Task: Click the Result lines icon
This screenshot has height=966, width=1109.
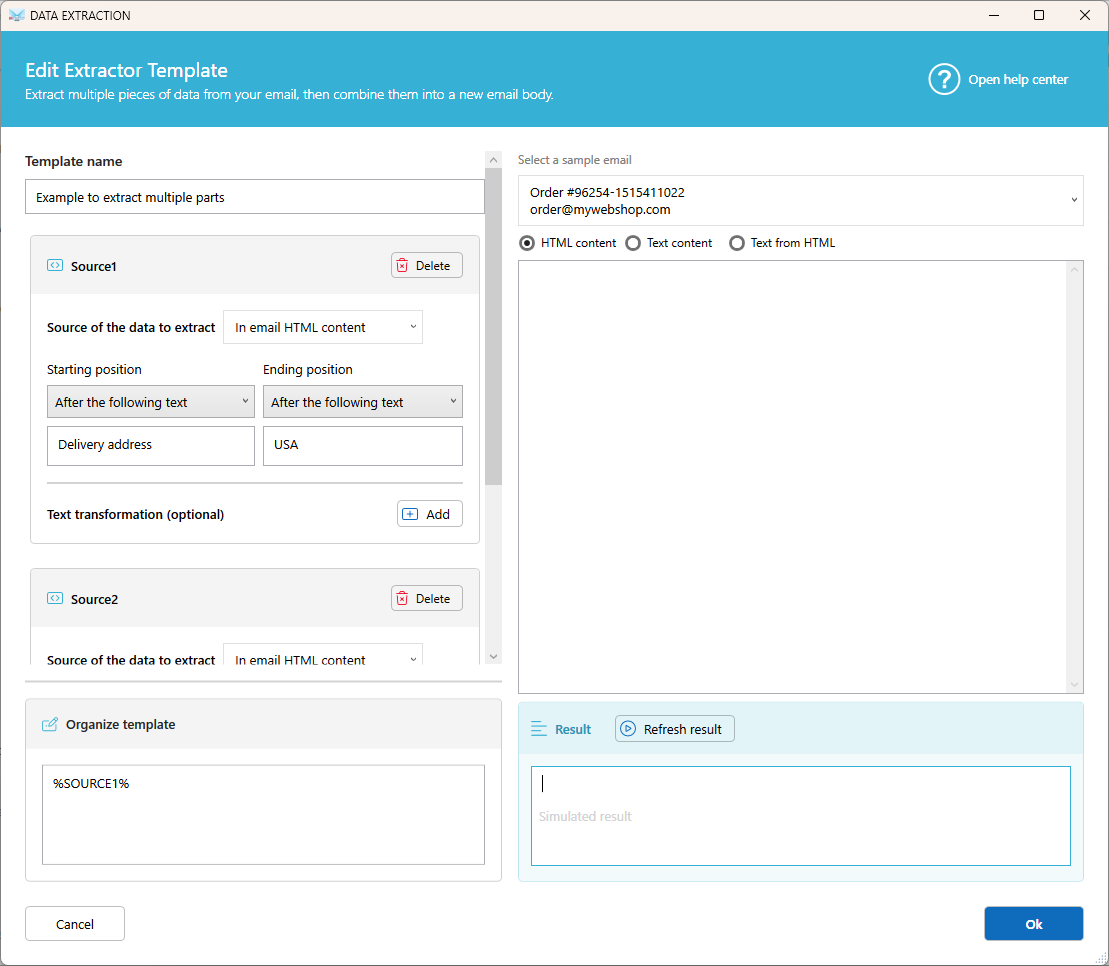Action: [x=539, y=729]
